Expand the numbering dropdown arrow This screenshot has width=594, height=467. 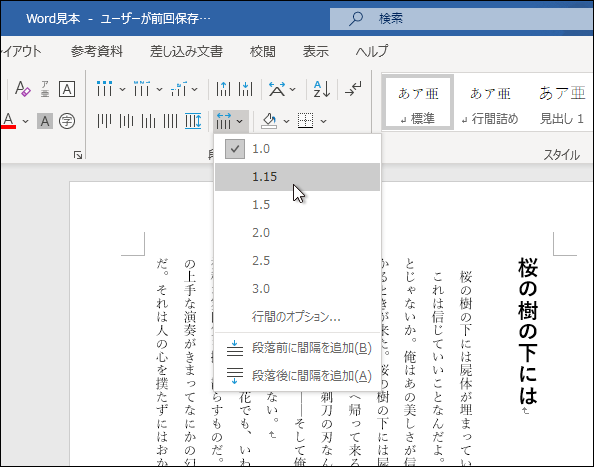159,89
